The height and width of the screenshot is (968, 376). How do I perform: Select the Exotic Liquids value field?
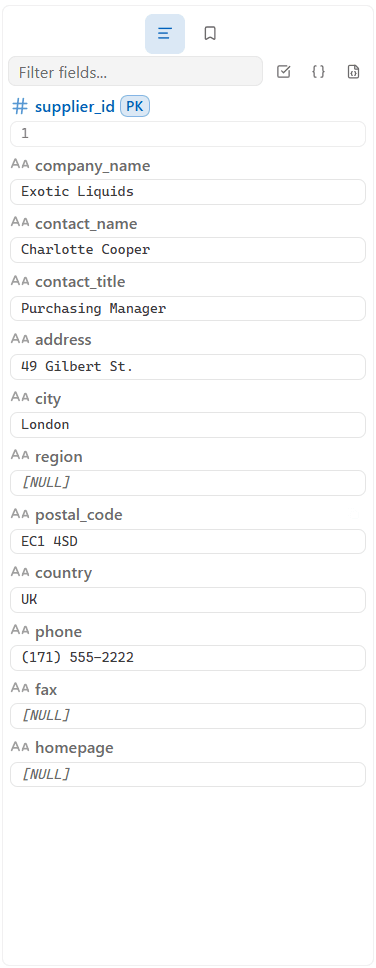[188, 192]
